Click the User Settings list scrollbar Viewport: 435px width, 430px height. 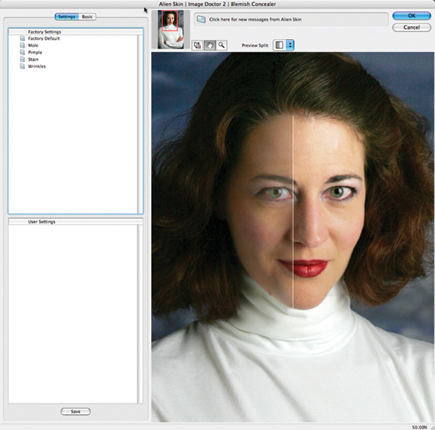140,314
